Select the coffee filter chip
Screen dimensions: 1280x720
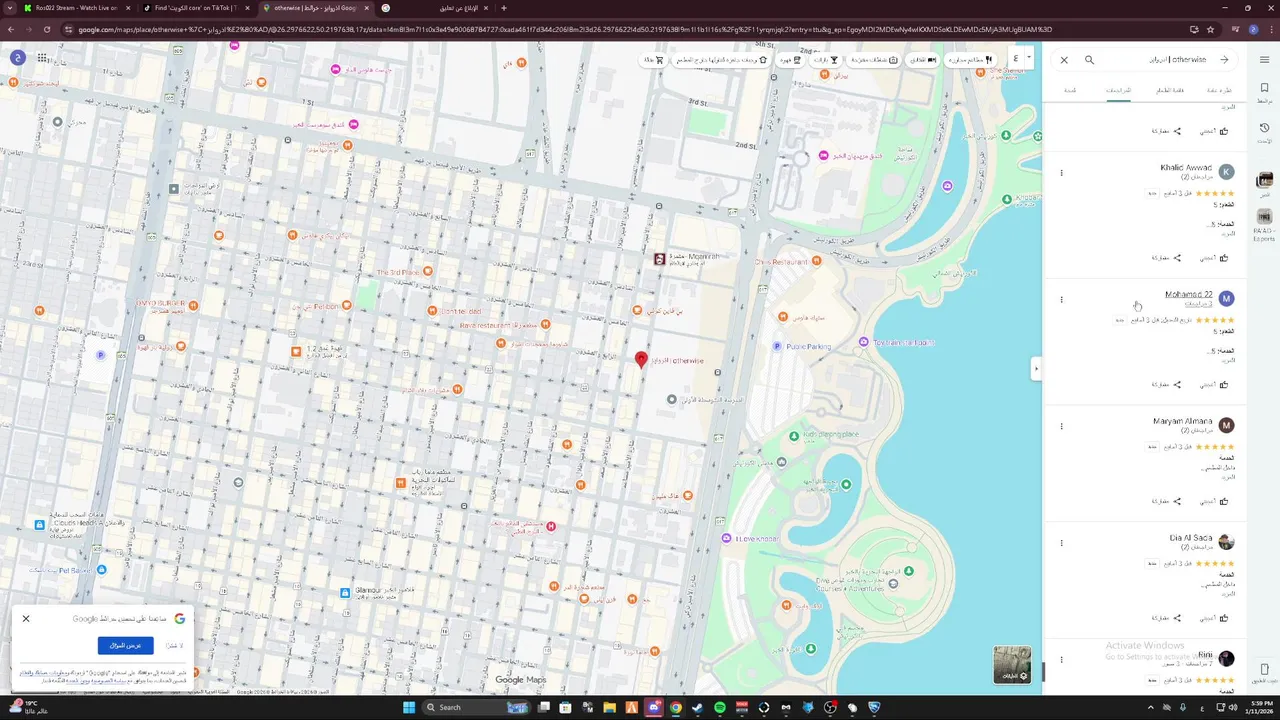[x=790, y=60]
